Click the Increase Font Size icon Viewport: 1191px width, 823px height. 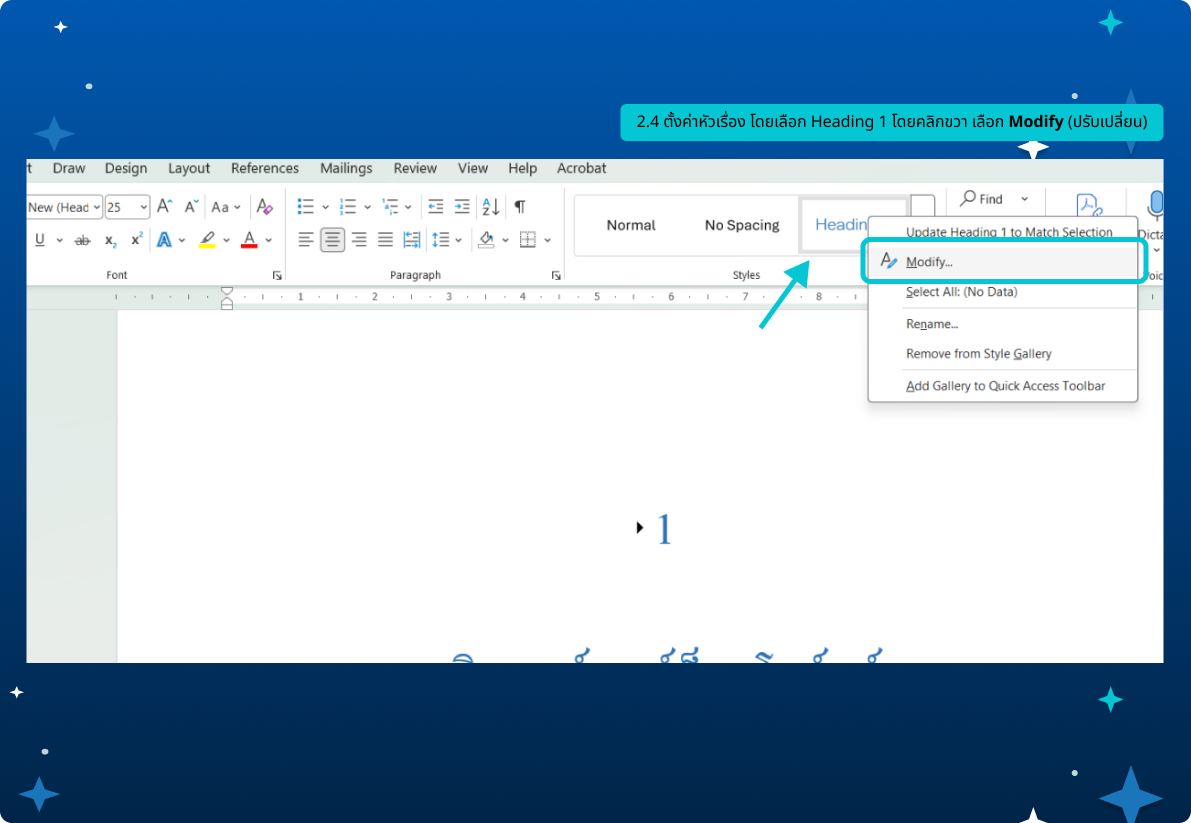(x=165, y=207)
